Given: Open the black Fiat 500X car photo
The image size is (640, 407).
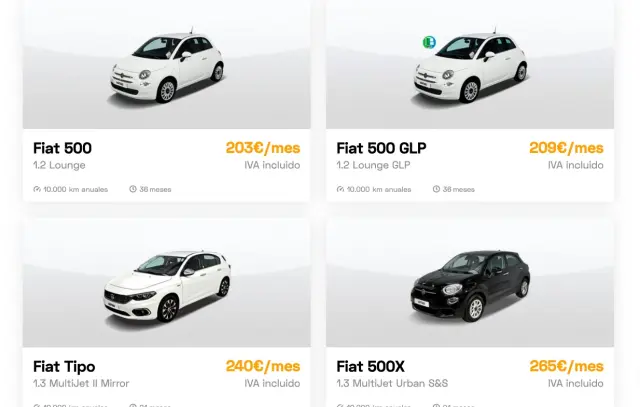Looking at the screenshot, I should pyautogui.click(x=470, y=283).
